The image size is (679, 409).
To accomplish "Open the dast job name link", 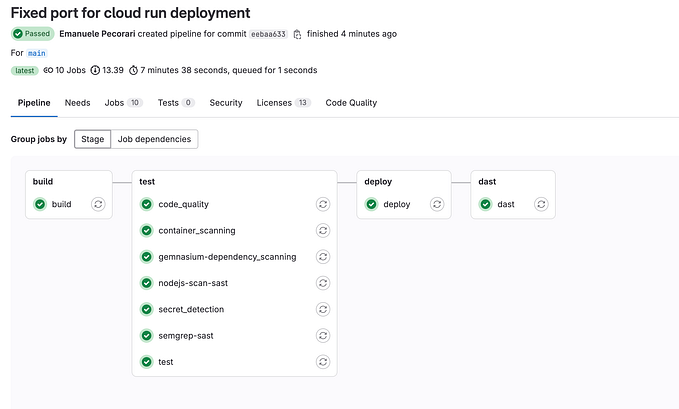I will [x=506, y=204].
